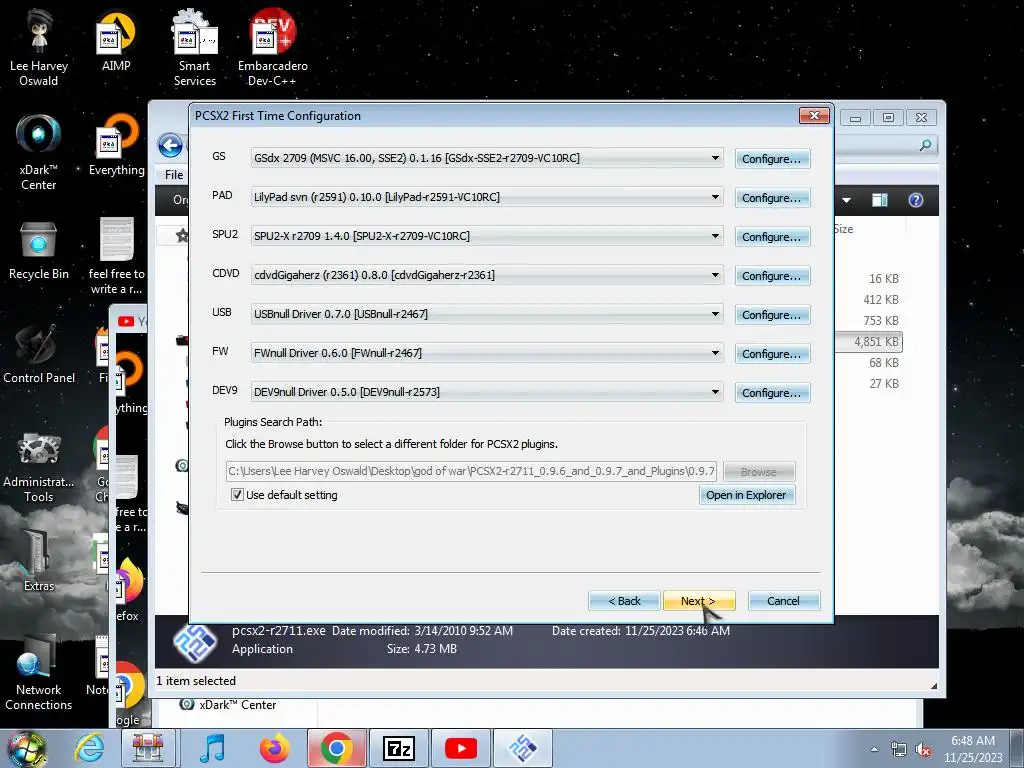Open Lee Harvey Oswald desktop icon
This screenshot has height=768, width=1024.
pos(39,49)
